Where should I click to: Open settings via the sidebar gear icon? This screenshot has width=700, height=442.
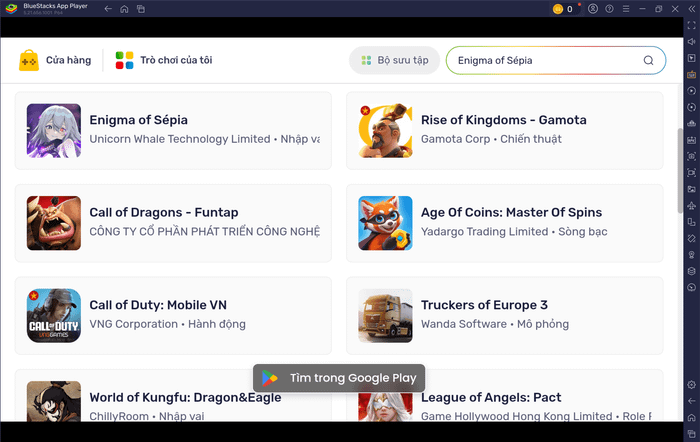pyautogui.click(x=692, y=384)
